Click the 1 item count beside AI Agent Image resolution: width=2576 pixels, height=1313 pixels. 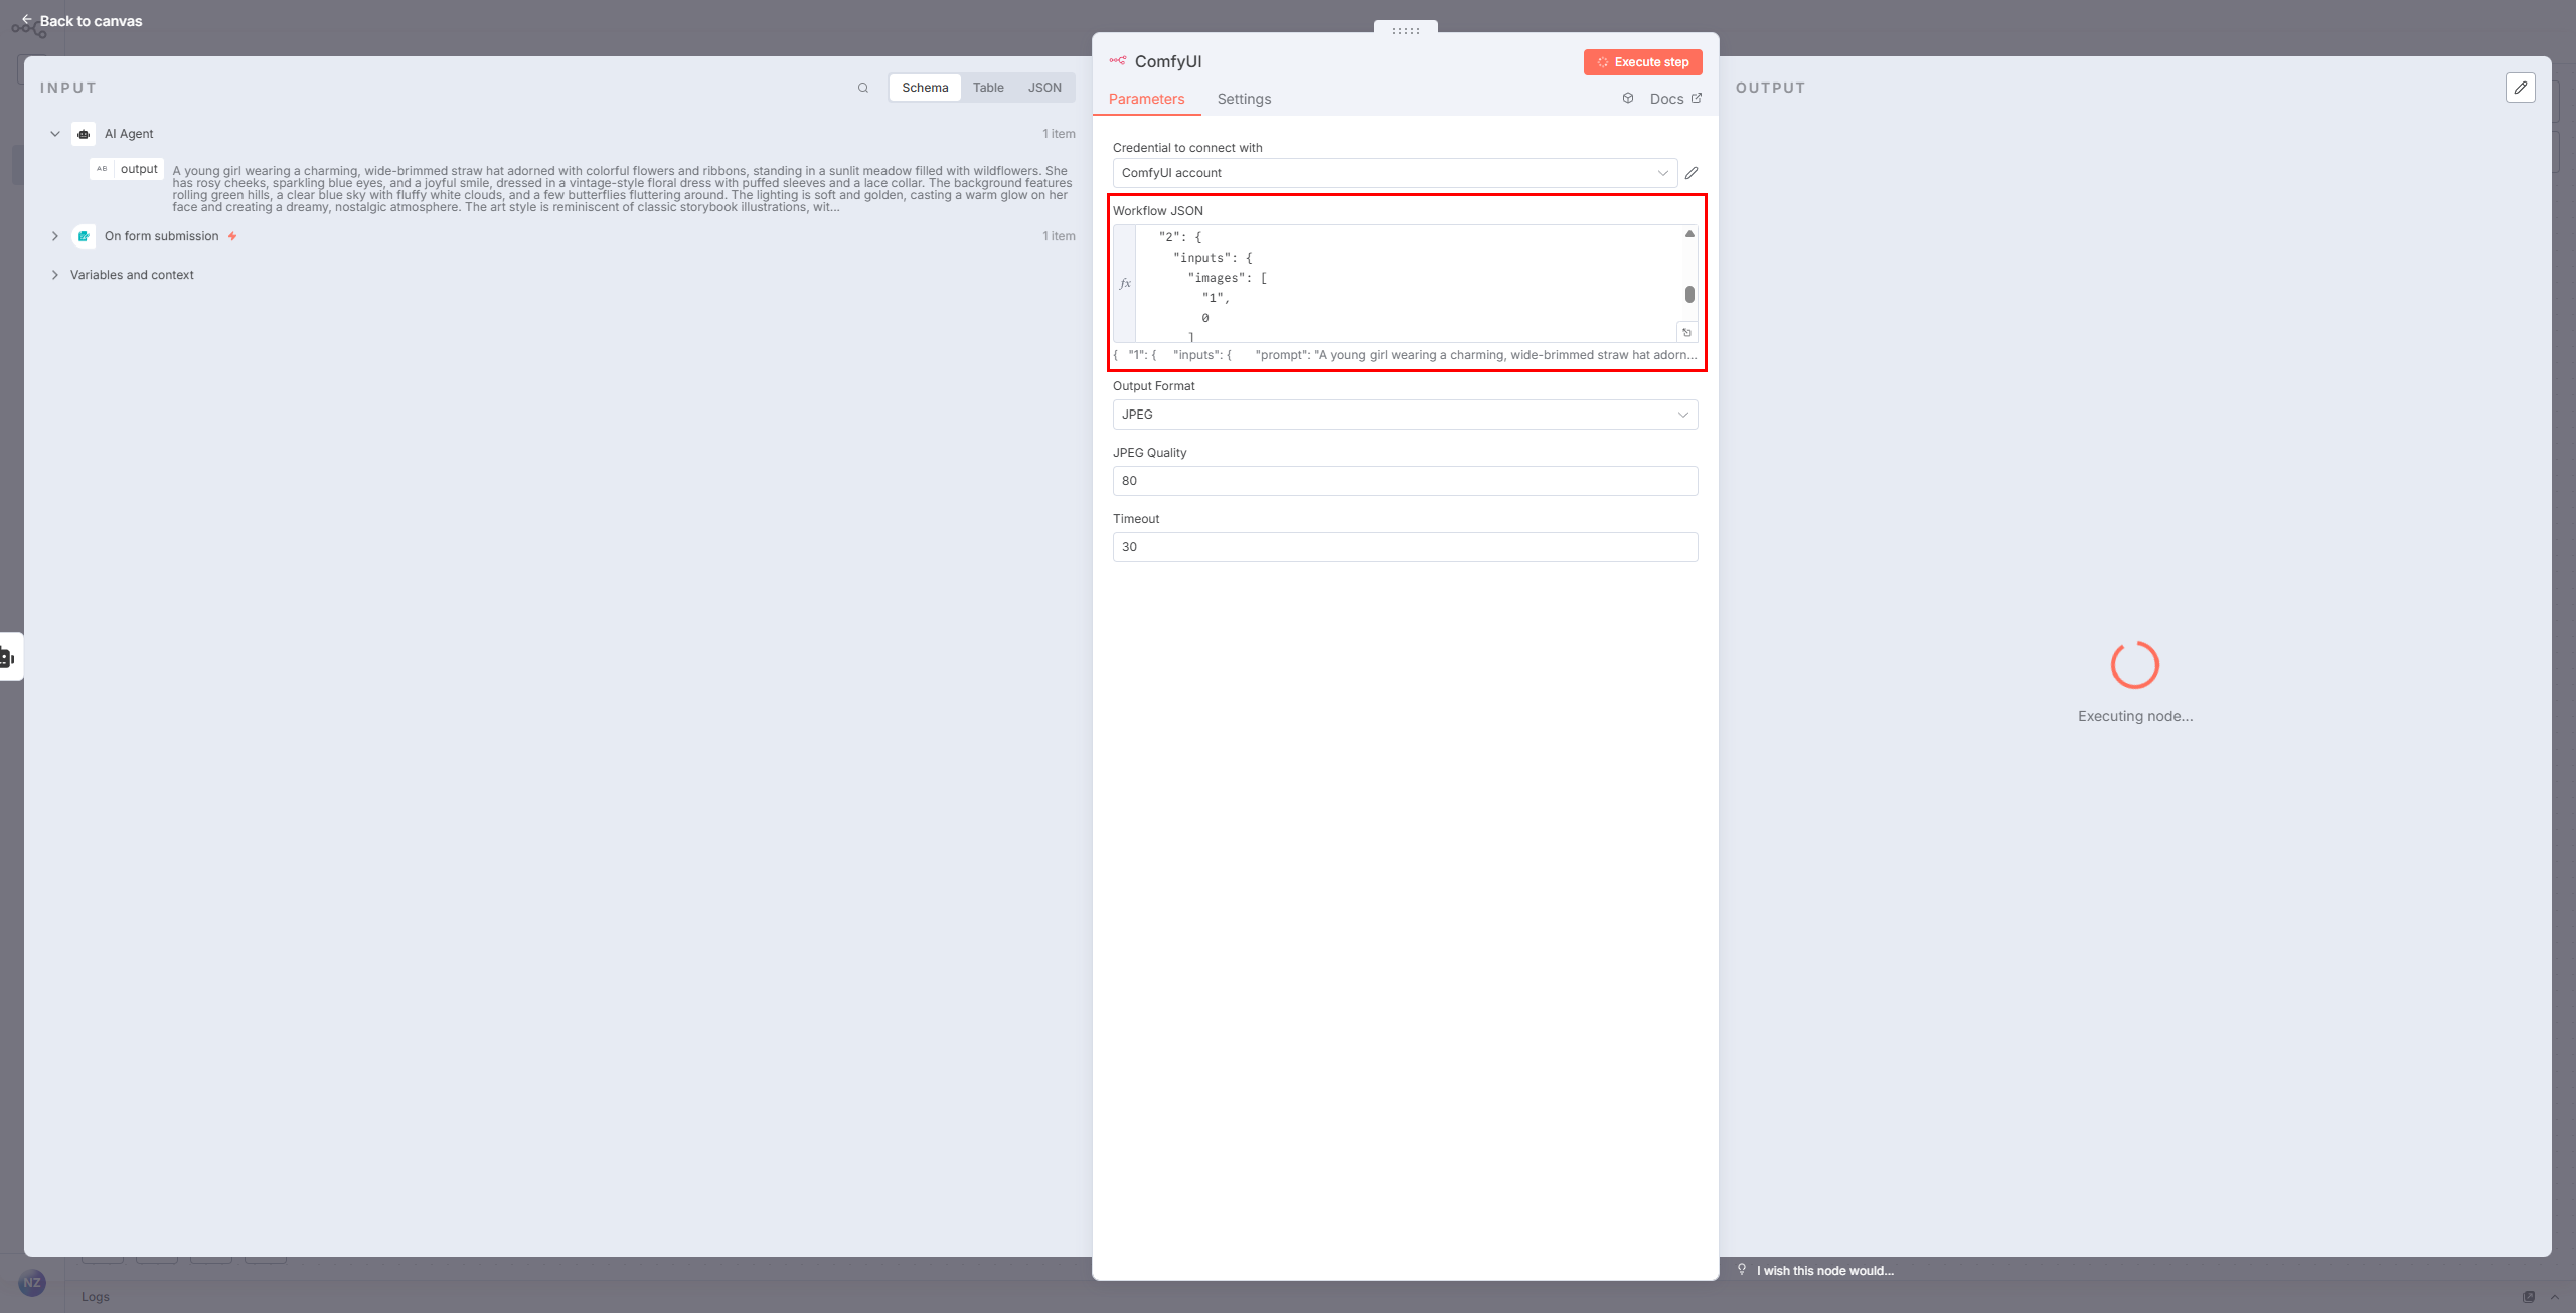point(1058,134)
